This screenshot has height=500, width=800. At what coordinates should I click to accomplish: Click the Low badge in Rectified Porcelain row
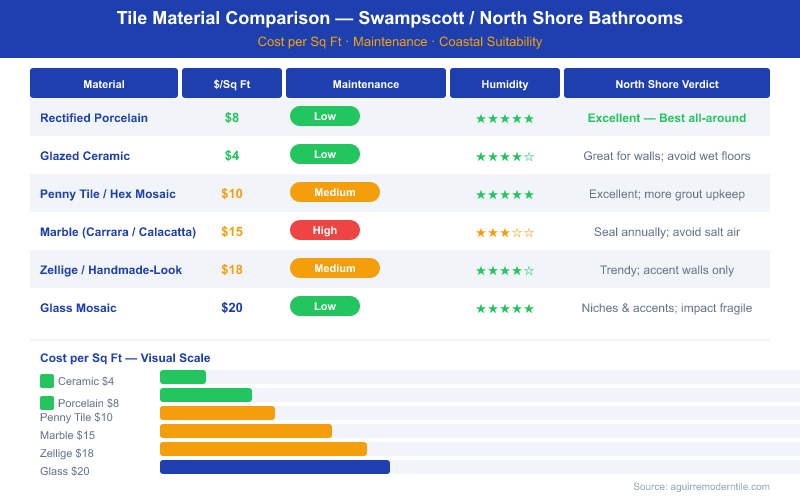click(324, 116)
